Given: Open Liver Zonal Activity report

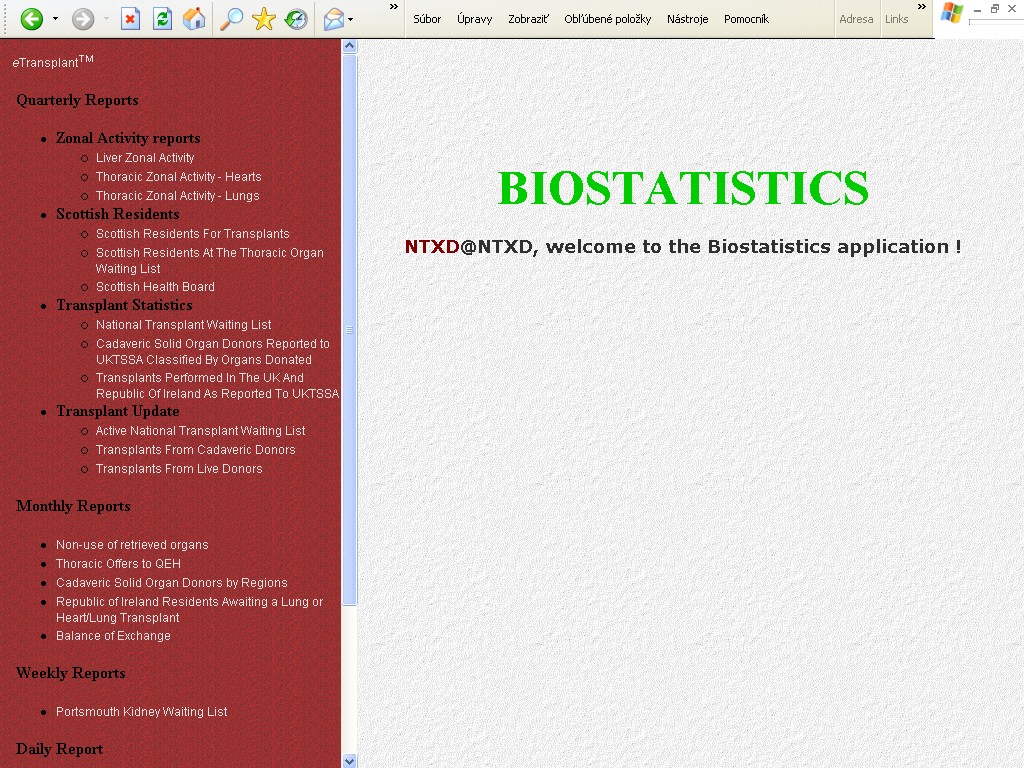Looking at the screenshot, I should tap(145, 157).
